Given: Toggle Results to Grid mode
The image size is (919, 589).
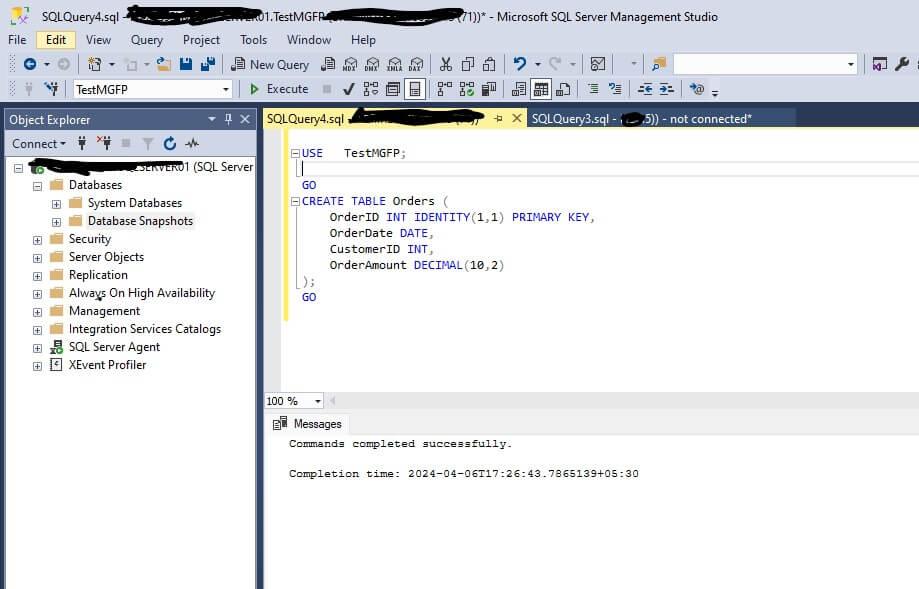Looking at the screenshot, I should tap(541, 89).
